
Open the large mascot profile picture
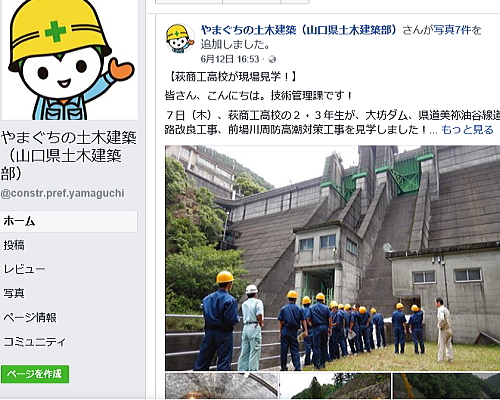click(69, 60)
